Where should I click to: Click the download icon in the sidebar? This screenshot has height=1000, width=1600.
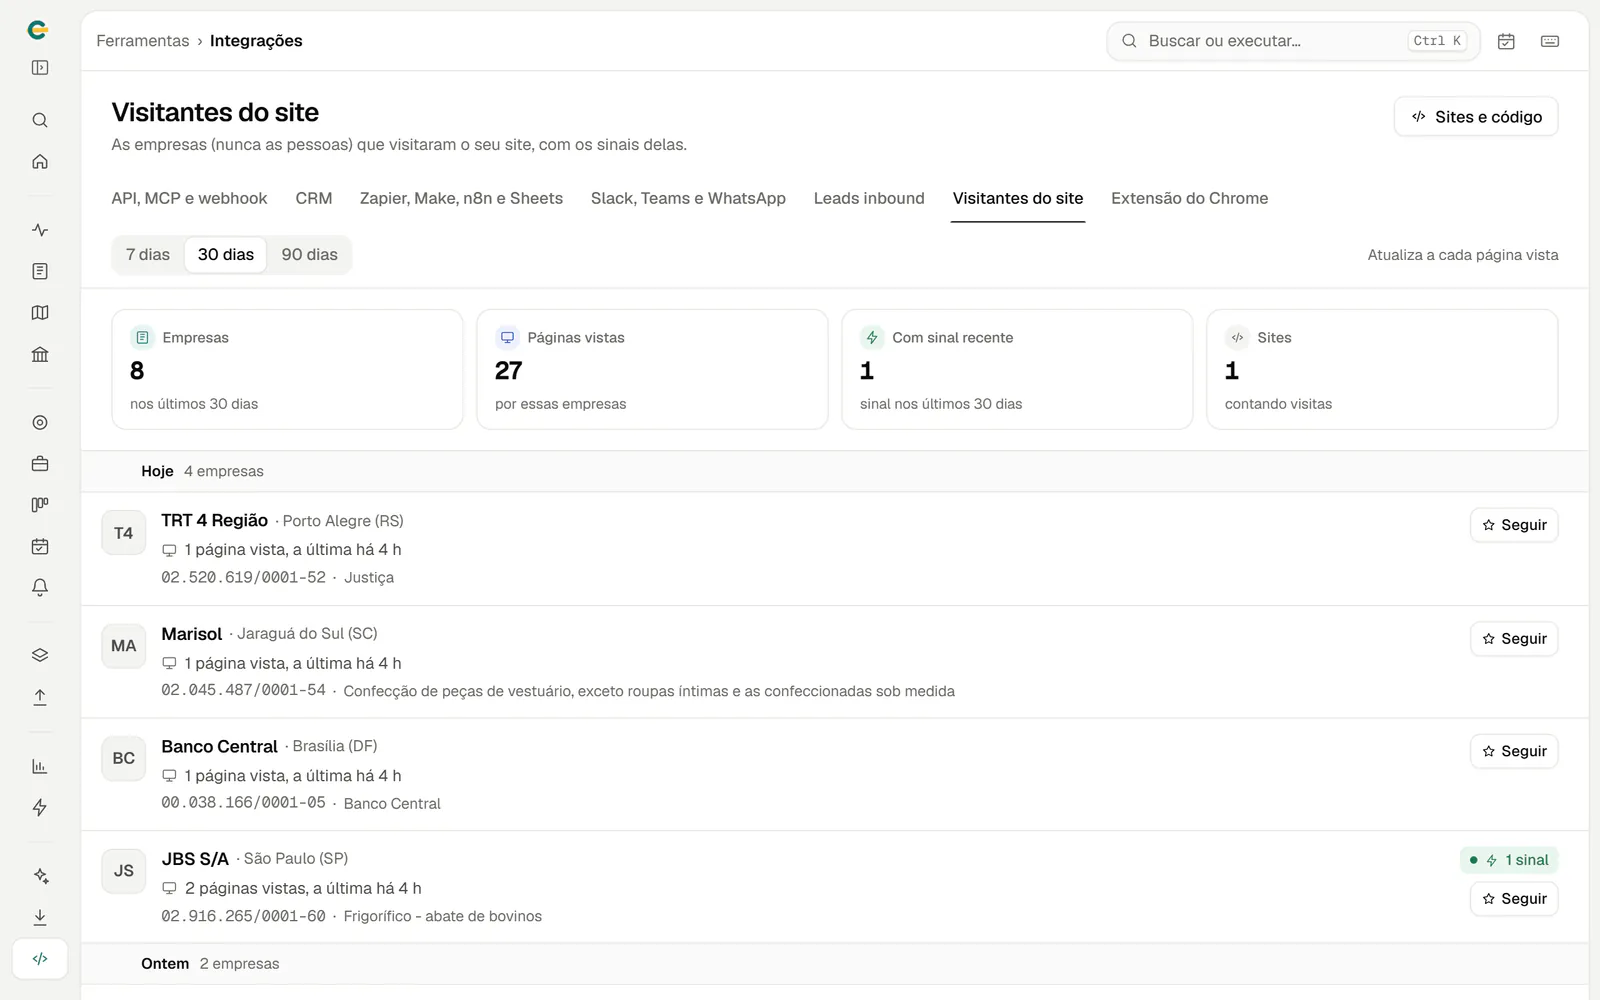coord(40,917)
